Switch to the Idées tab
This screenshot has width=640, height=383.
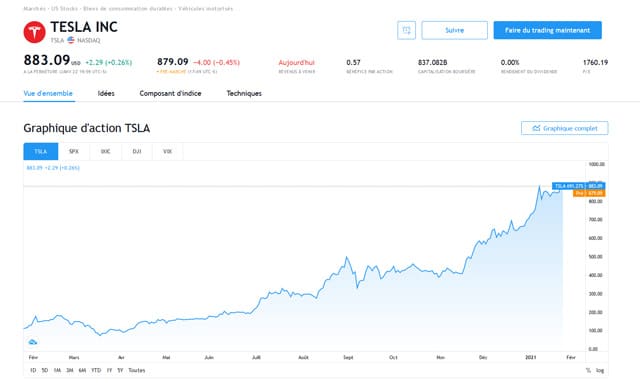click(x=106, y=94)
